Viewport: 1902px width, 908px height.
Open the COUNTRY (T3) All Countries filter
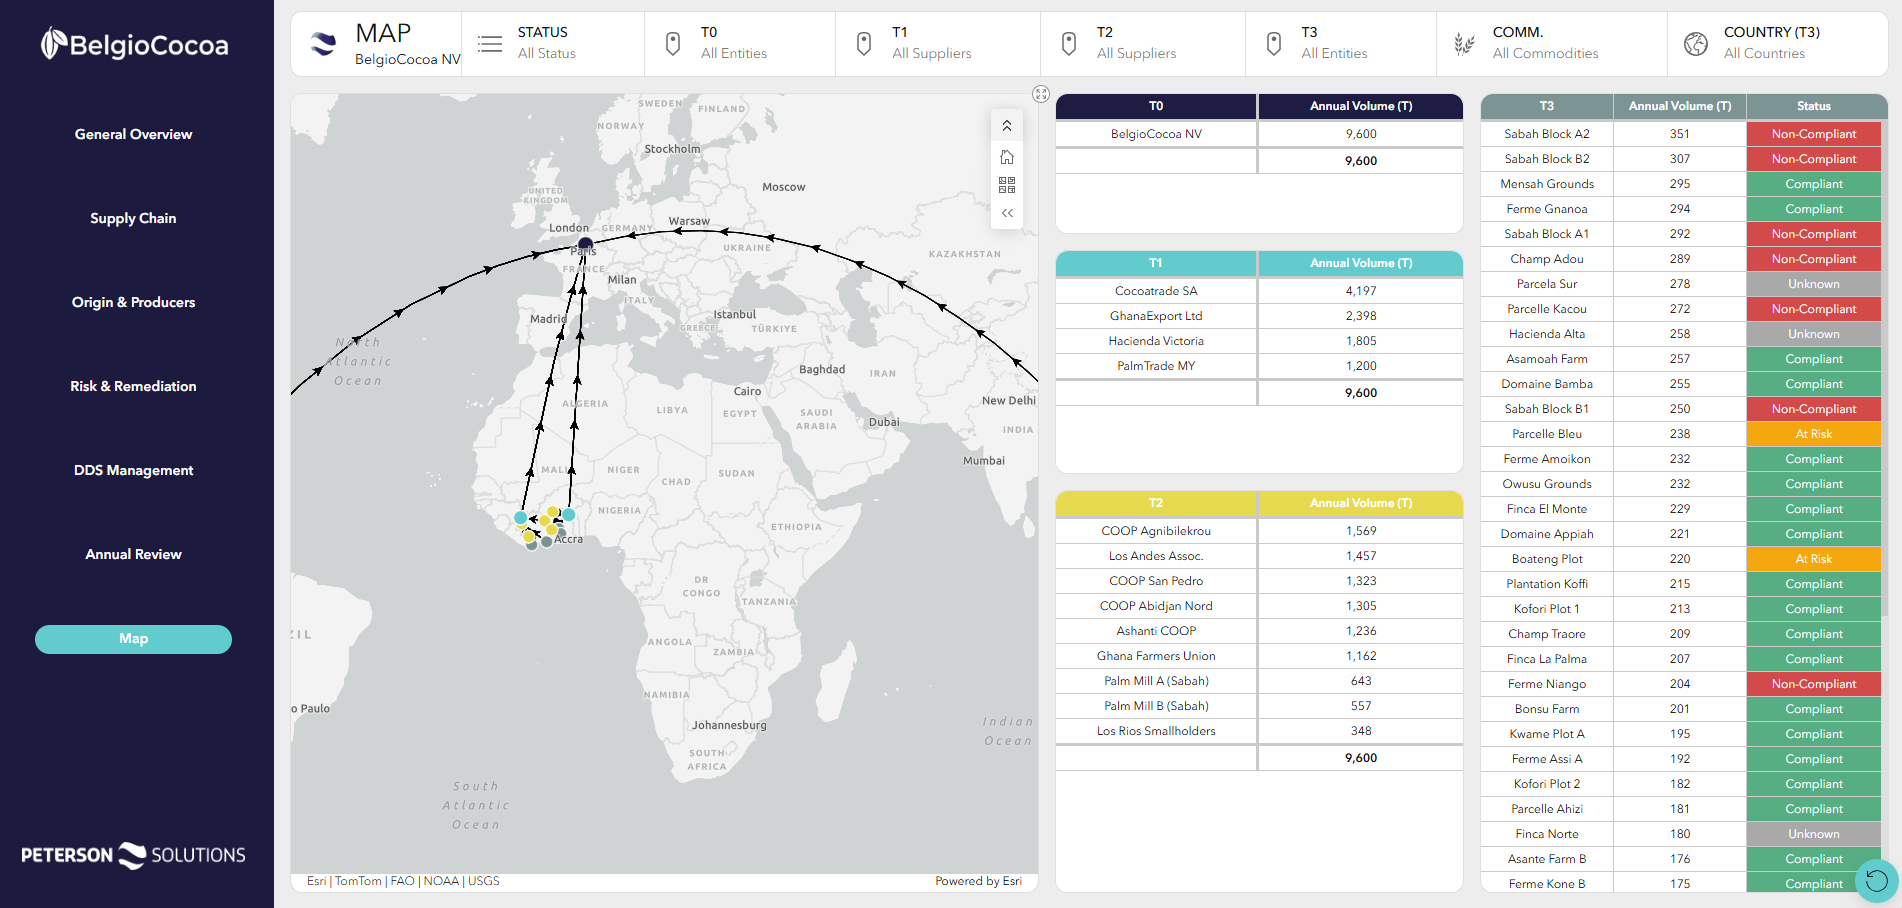pyautogui.click(x=1778, y=44)
